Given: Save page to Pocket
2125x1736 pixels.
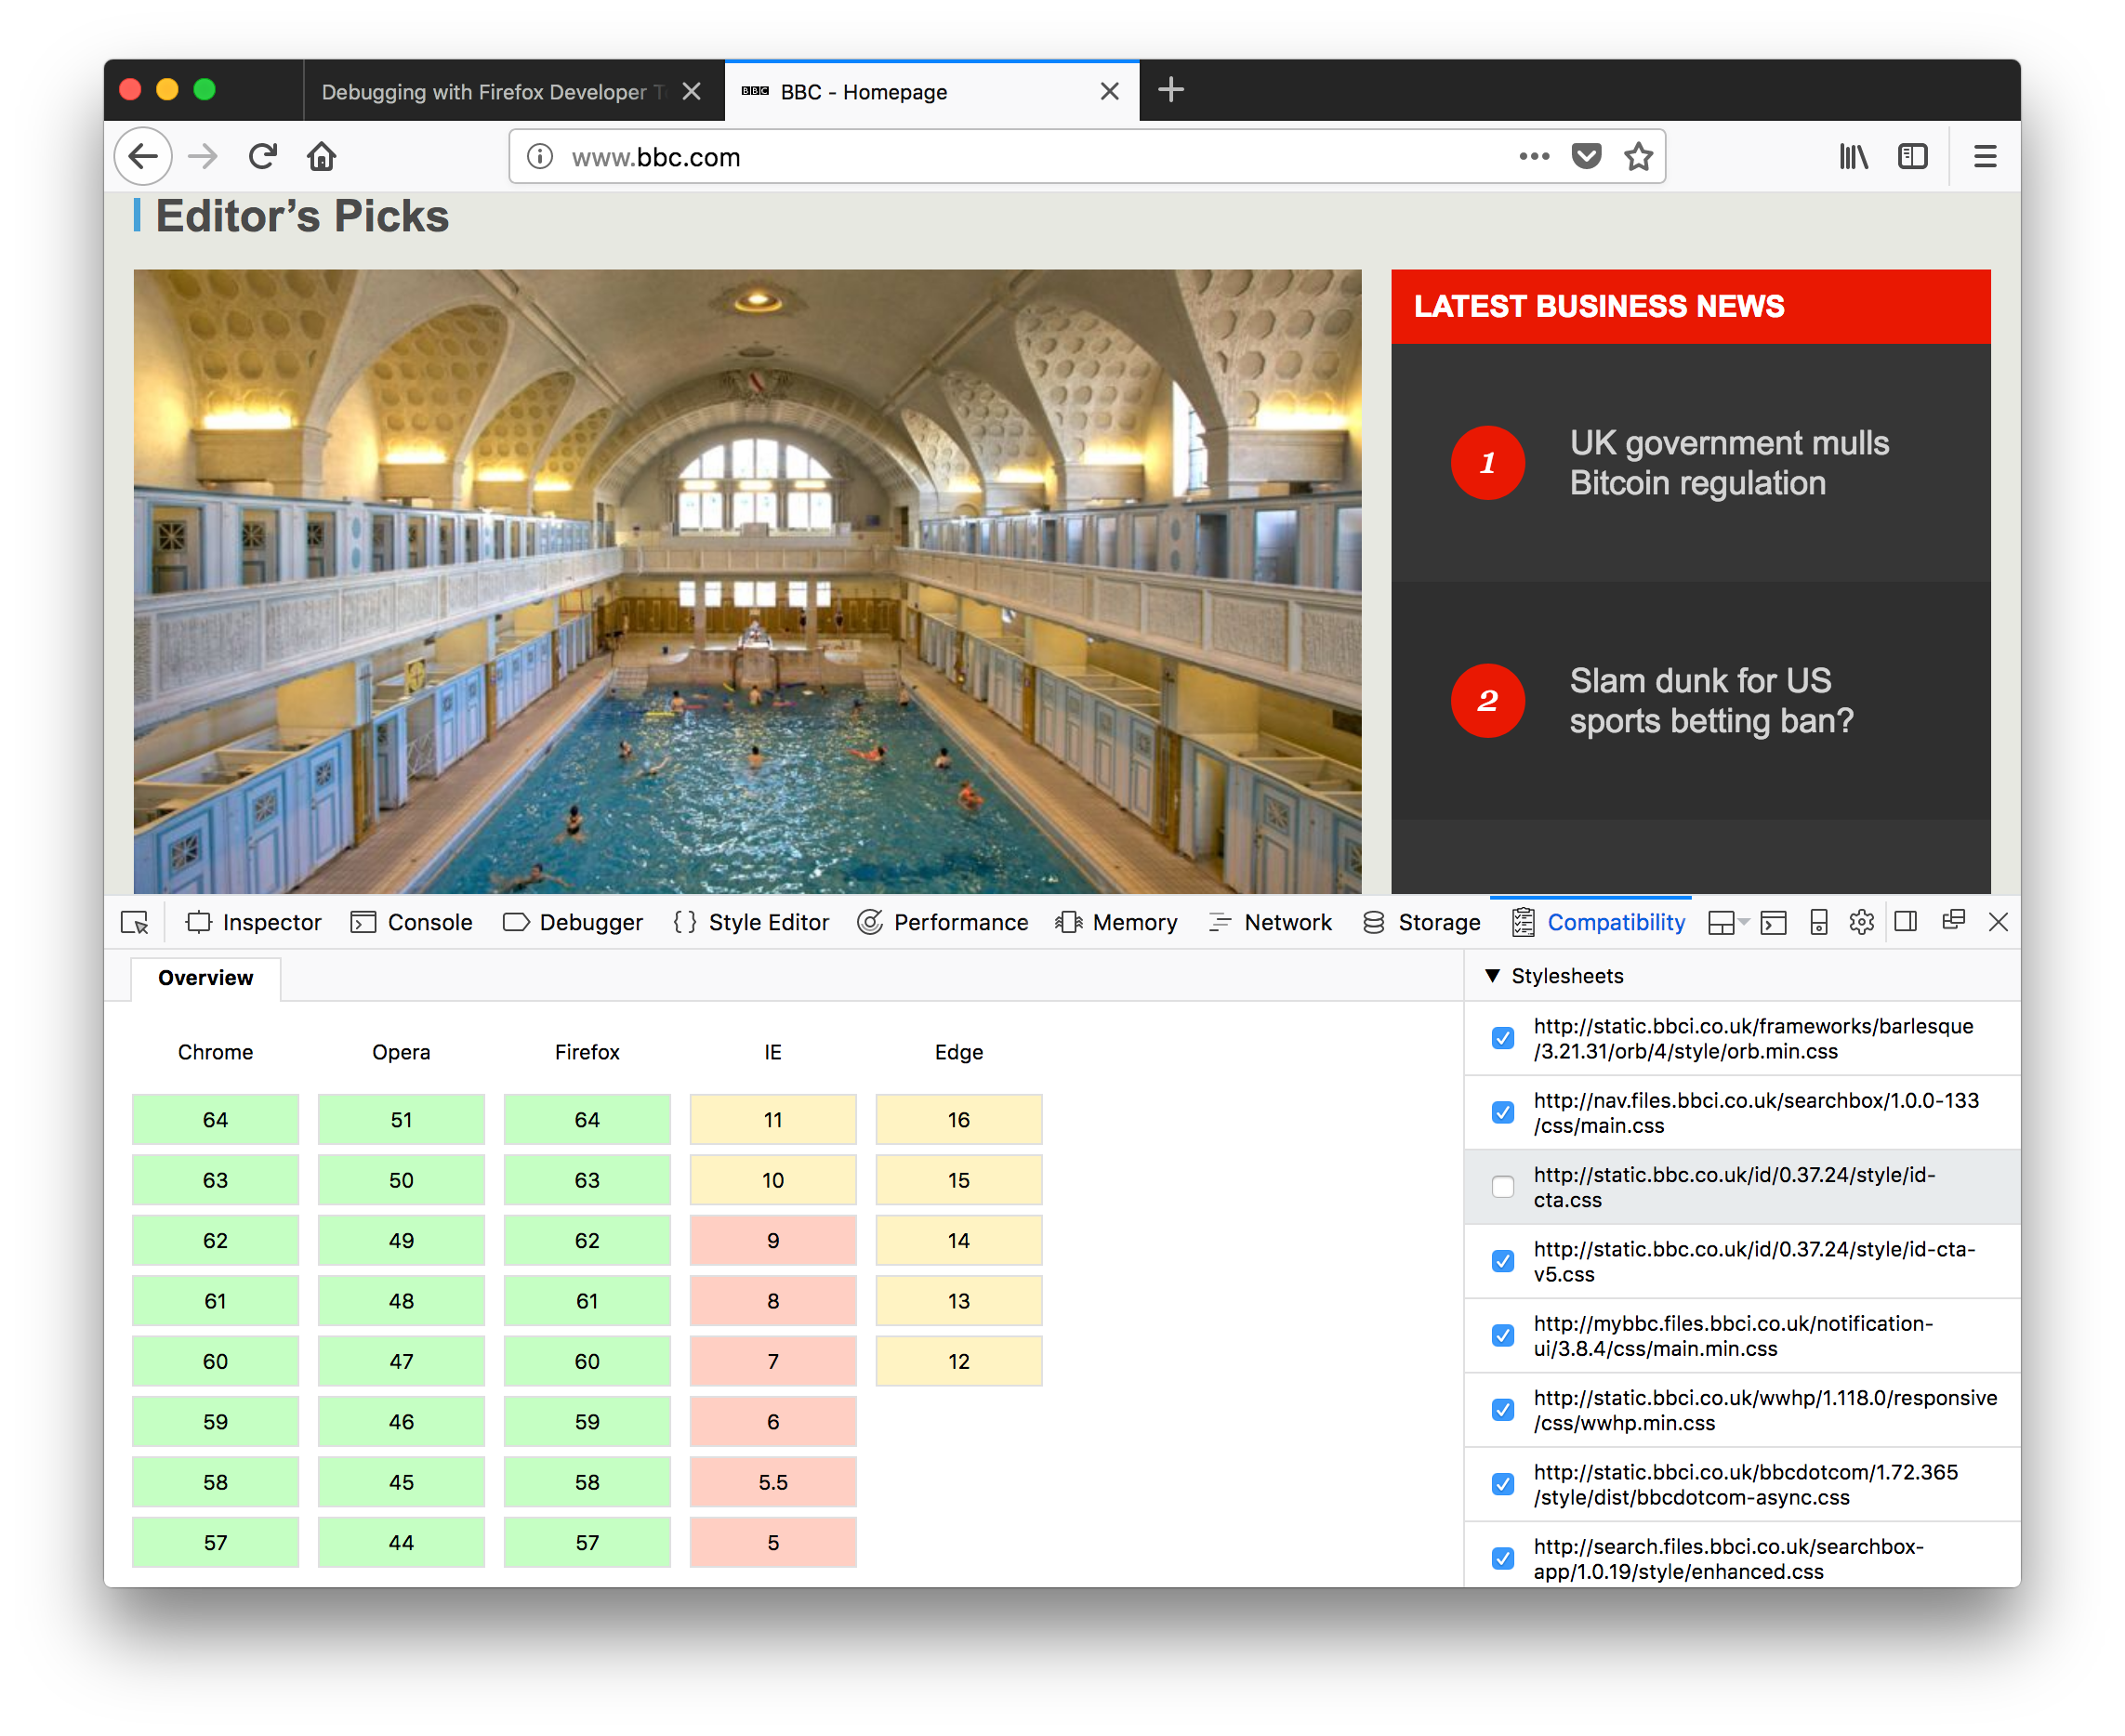Looking at the screenshot, I should 1586,157.
